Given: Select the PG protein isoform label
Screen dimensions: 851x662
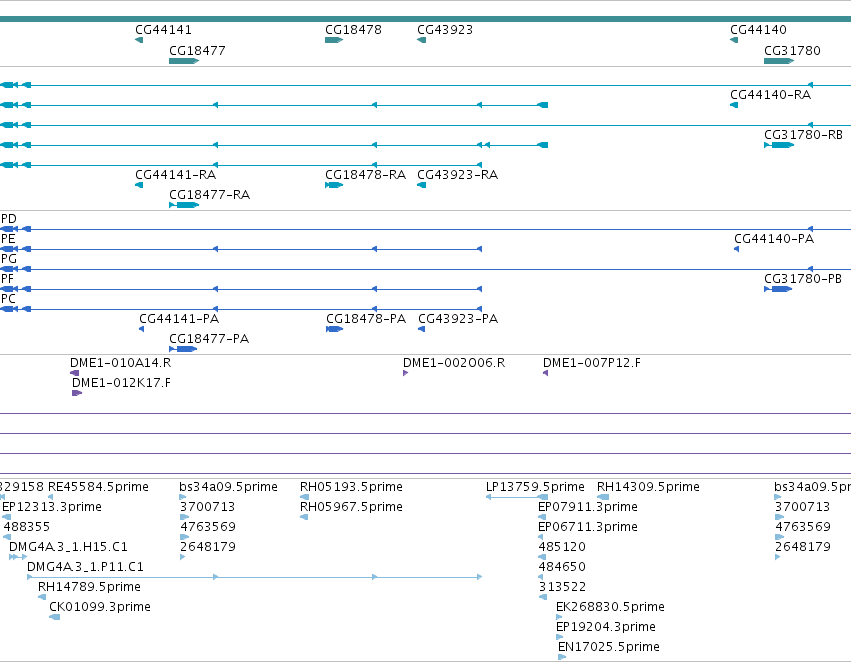Looking at the screenshot, I should point(9,259).
